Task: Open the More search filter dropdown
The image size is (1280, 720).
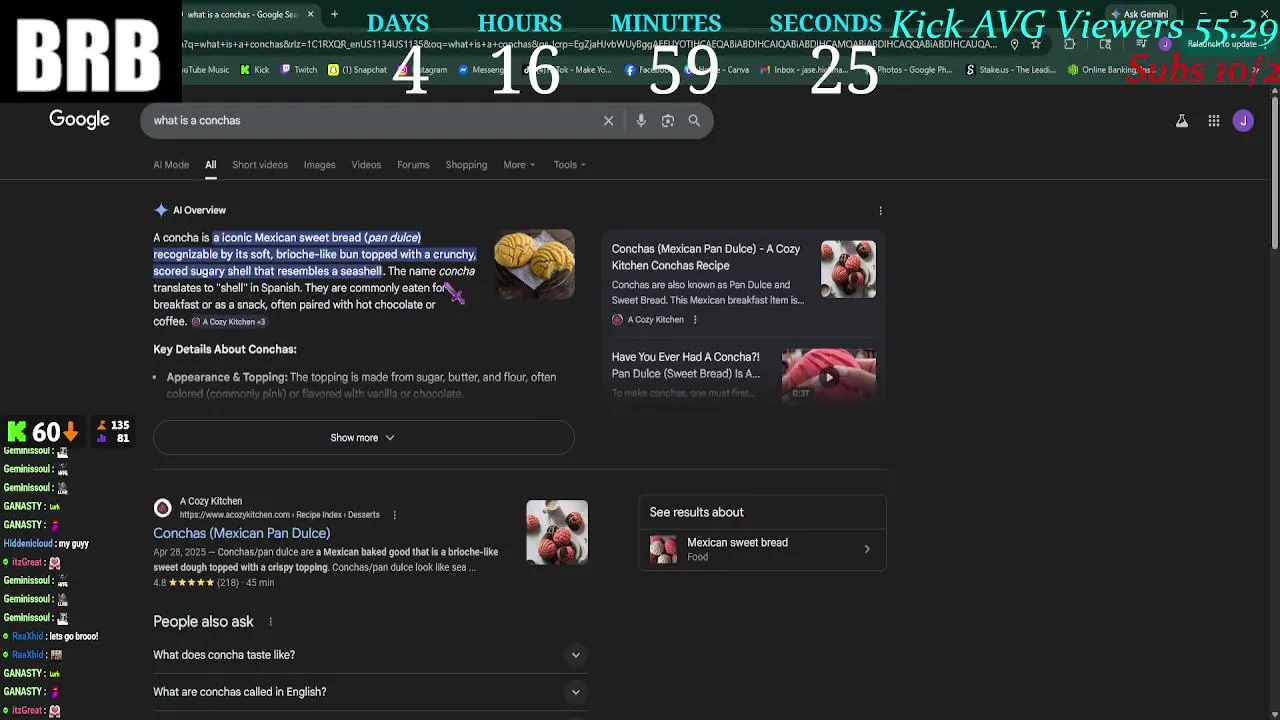Action: tap(519, 165)
